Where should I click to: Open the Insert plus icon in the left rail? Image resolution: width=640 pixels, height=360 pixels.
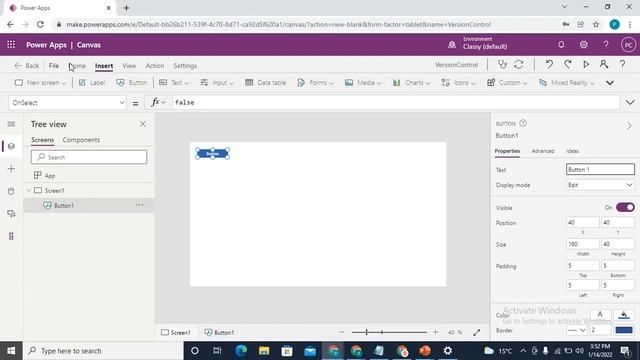[11, 169]
